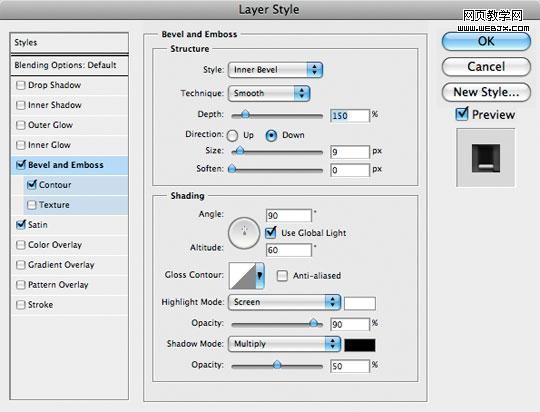Toggle the Use Global Light checkbox
Image resolution: width=540 pixels, height=412 pixels.
tap(271, 233)
